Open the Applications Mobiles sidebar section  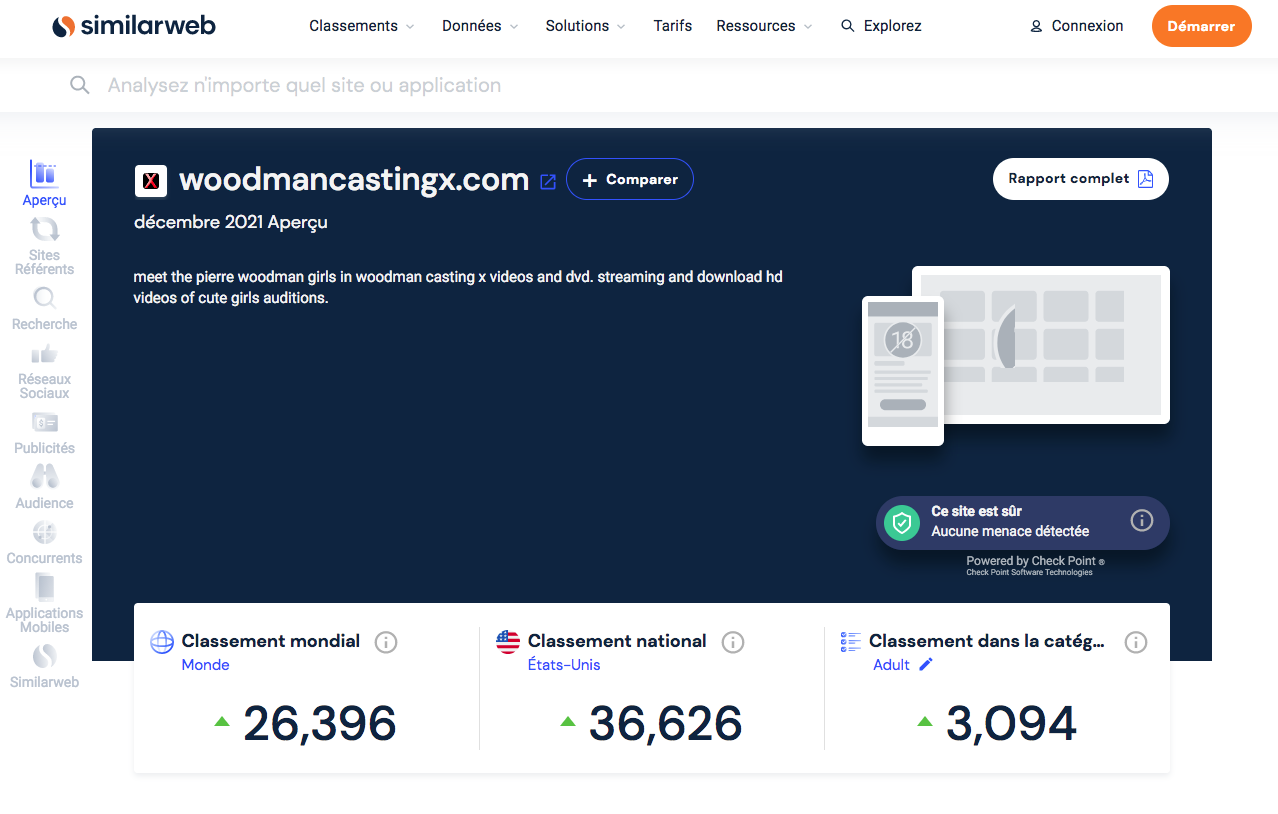point(44,588)
